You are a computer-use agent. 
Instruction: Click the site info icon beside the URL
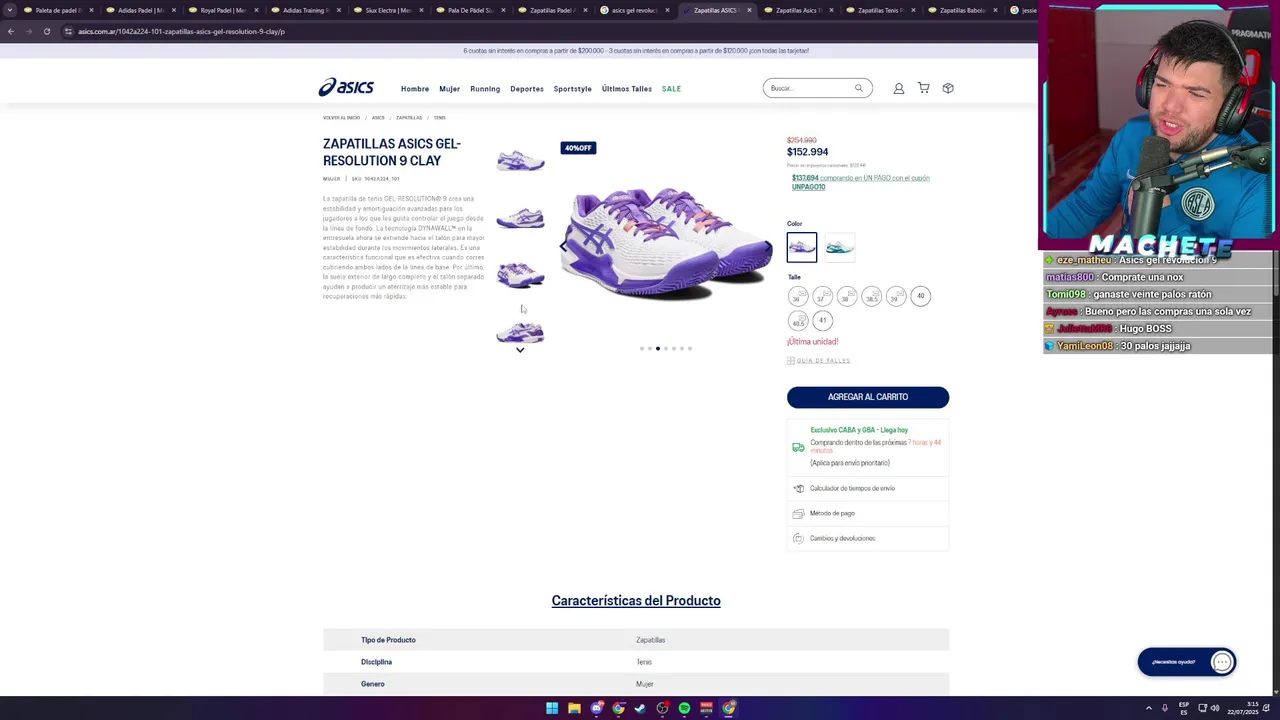pos(68,31)
